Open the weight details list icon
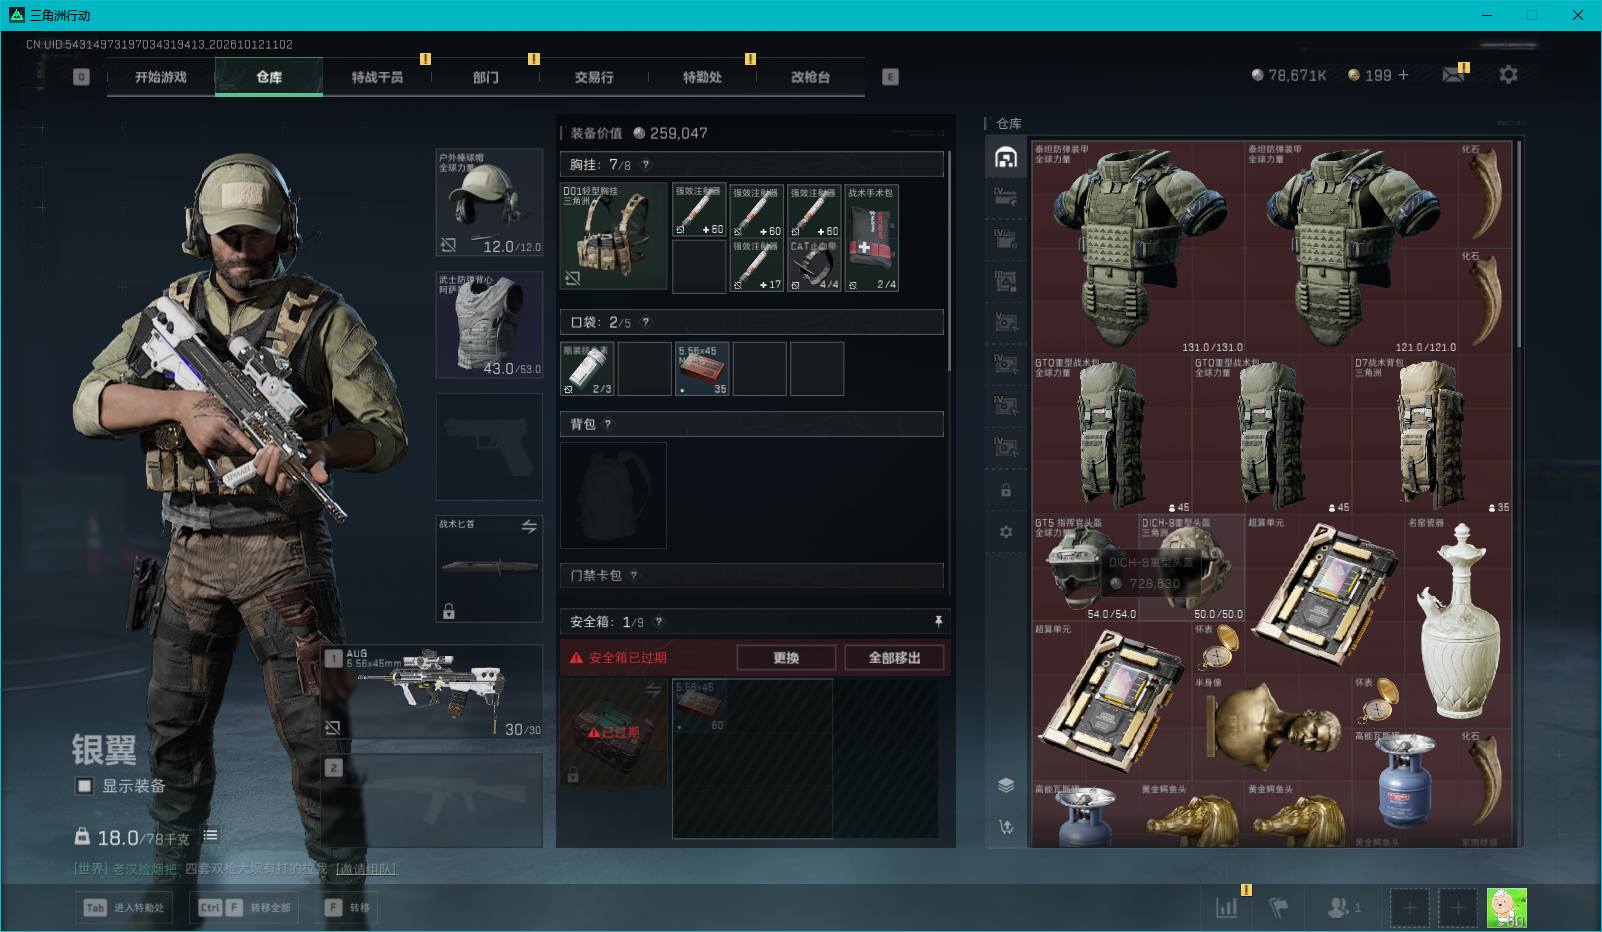This screenshot has width=1602, height=932. [x=210, y=835]
